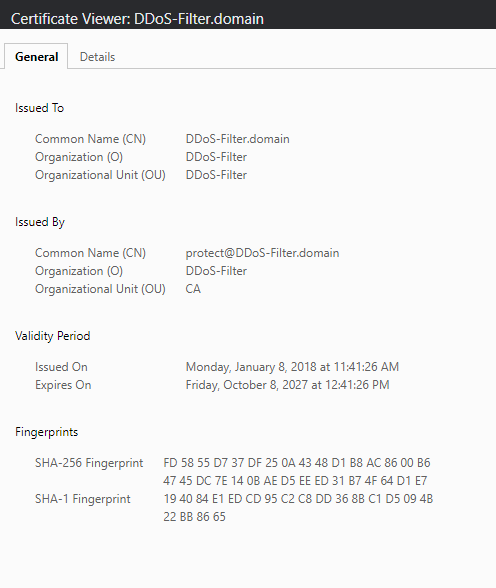Select issuer name protect@DDoS-Filter.domain

pyautogui.click(x=262, y=253)
